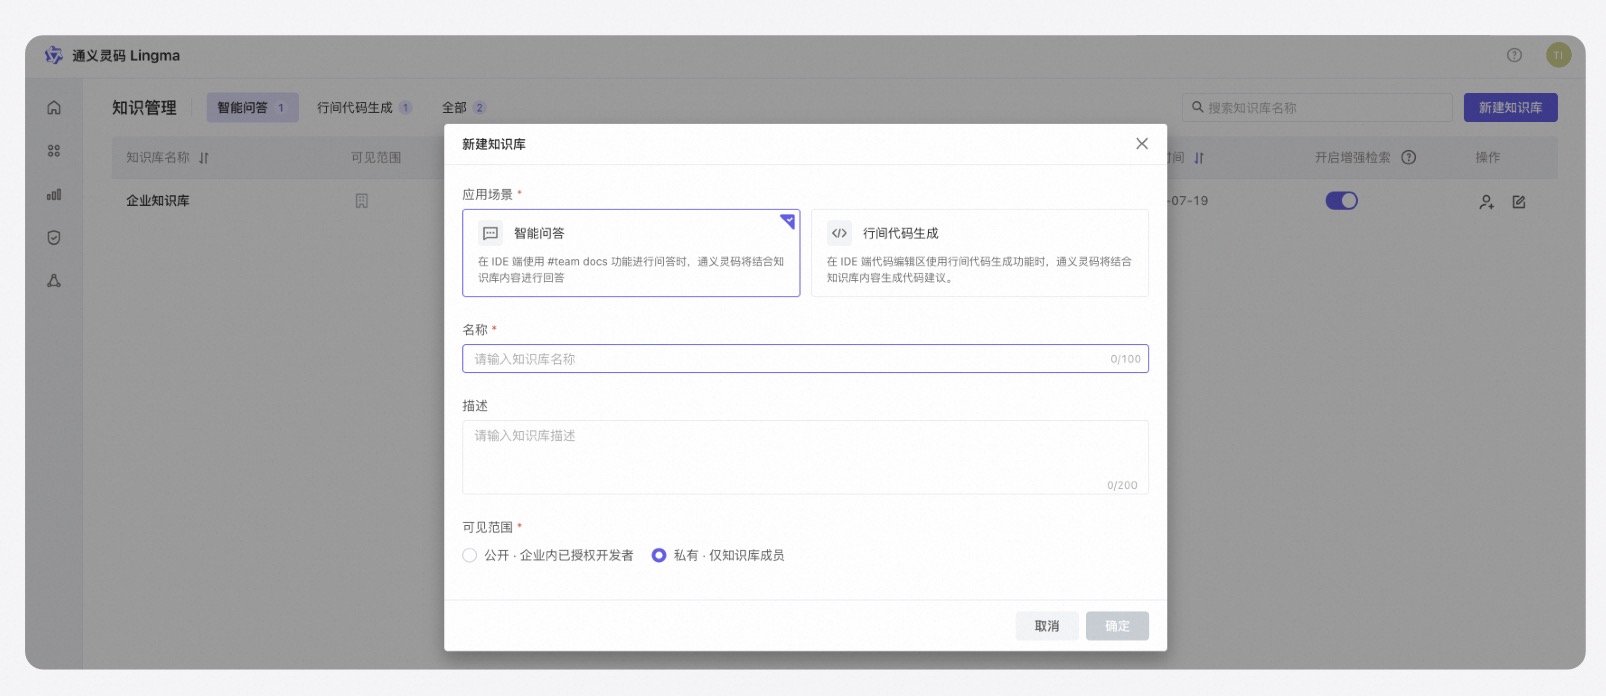Close the 新建知识库 dialog
1606x696 pixels.
tap(1142, 144)
